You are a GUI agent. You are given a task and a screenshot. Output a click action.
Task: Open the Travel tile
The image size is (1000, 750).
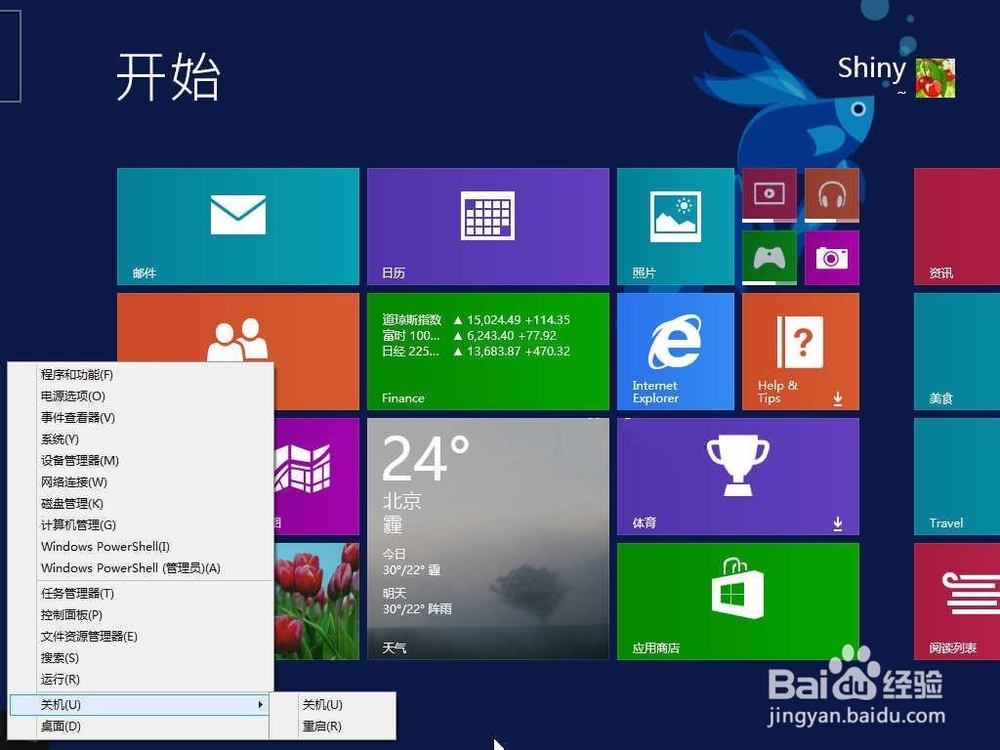click(x=957, y=476)
